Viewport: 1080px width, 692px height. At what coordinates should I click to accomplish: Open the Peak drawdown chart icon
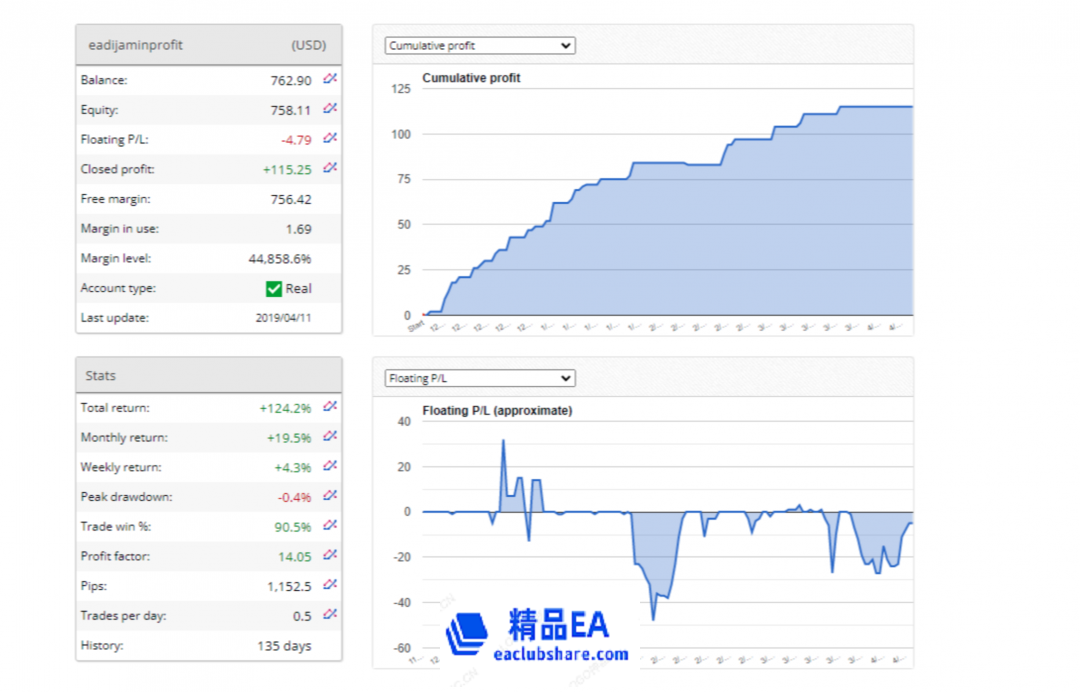[330, 496]
